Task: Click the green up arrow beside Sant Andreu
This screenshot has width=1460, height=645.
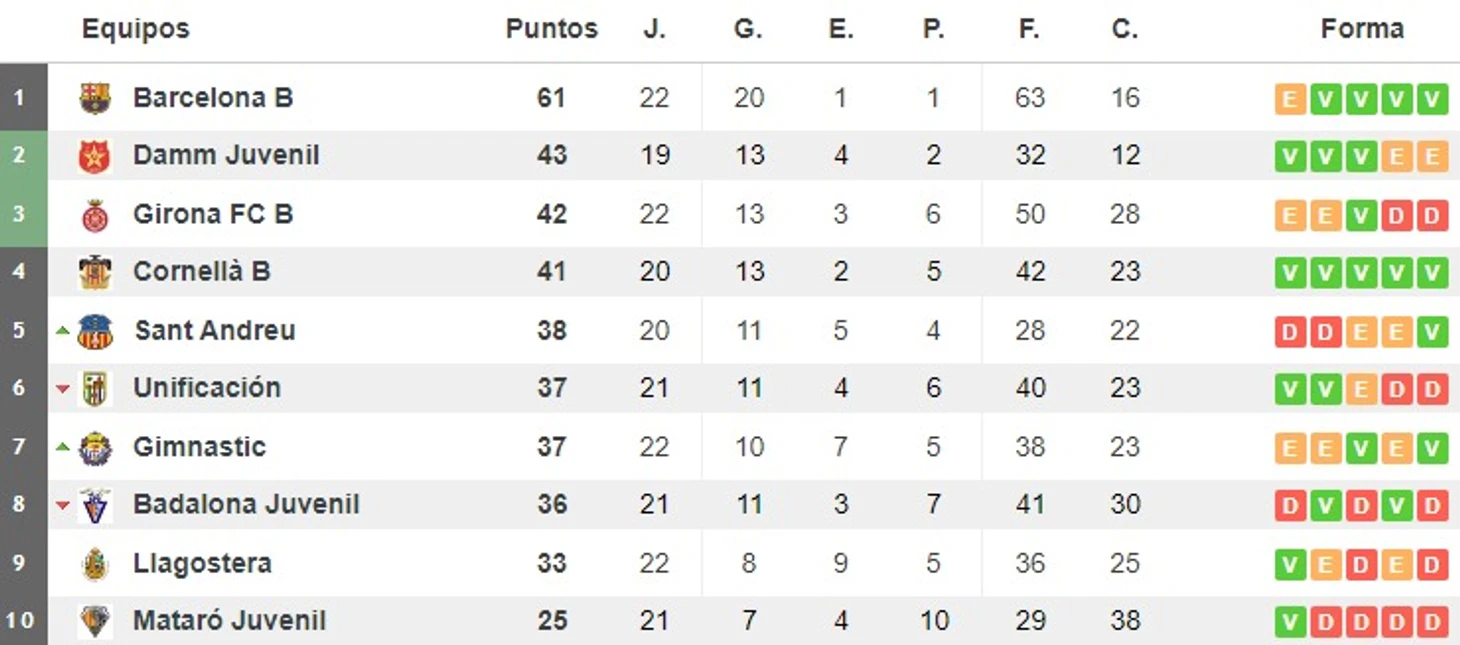Action: click(x=63, y=330)
